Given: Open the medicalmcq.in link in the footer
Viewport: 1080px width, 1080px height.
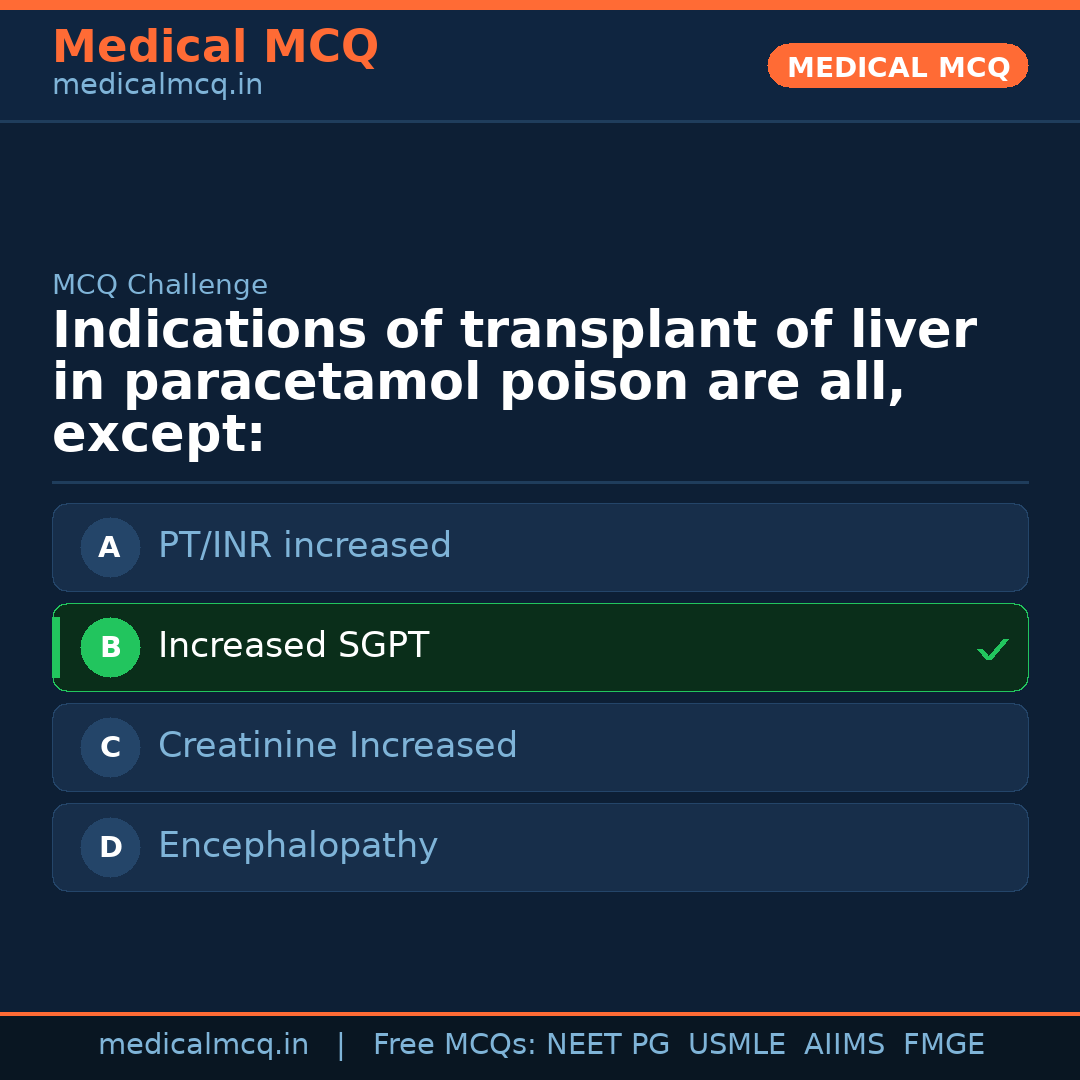Looking at the screenshot, I should click(x=203, y=1045).
